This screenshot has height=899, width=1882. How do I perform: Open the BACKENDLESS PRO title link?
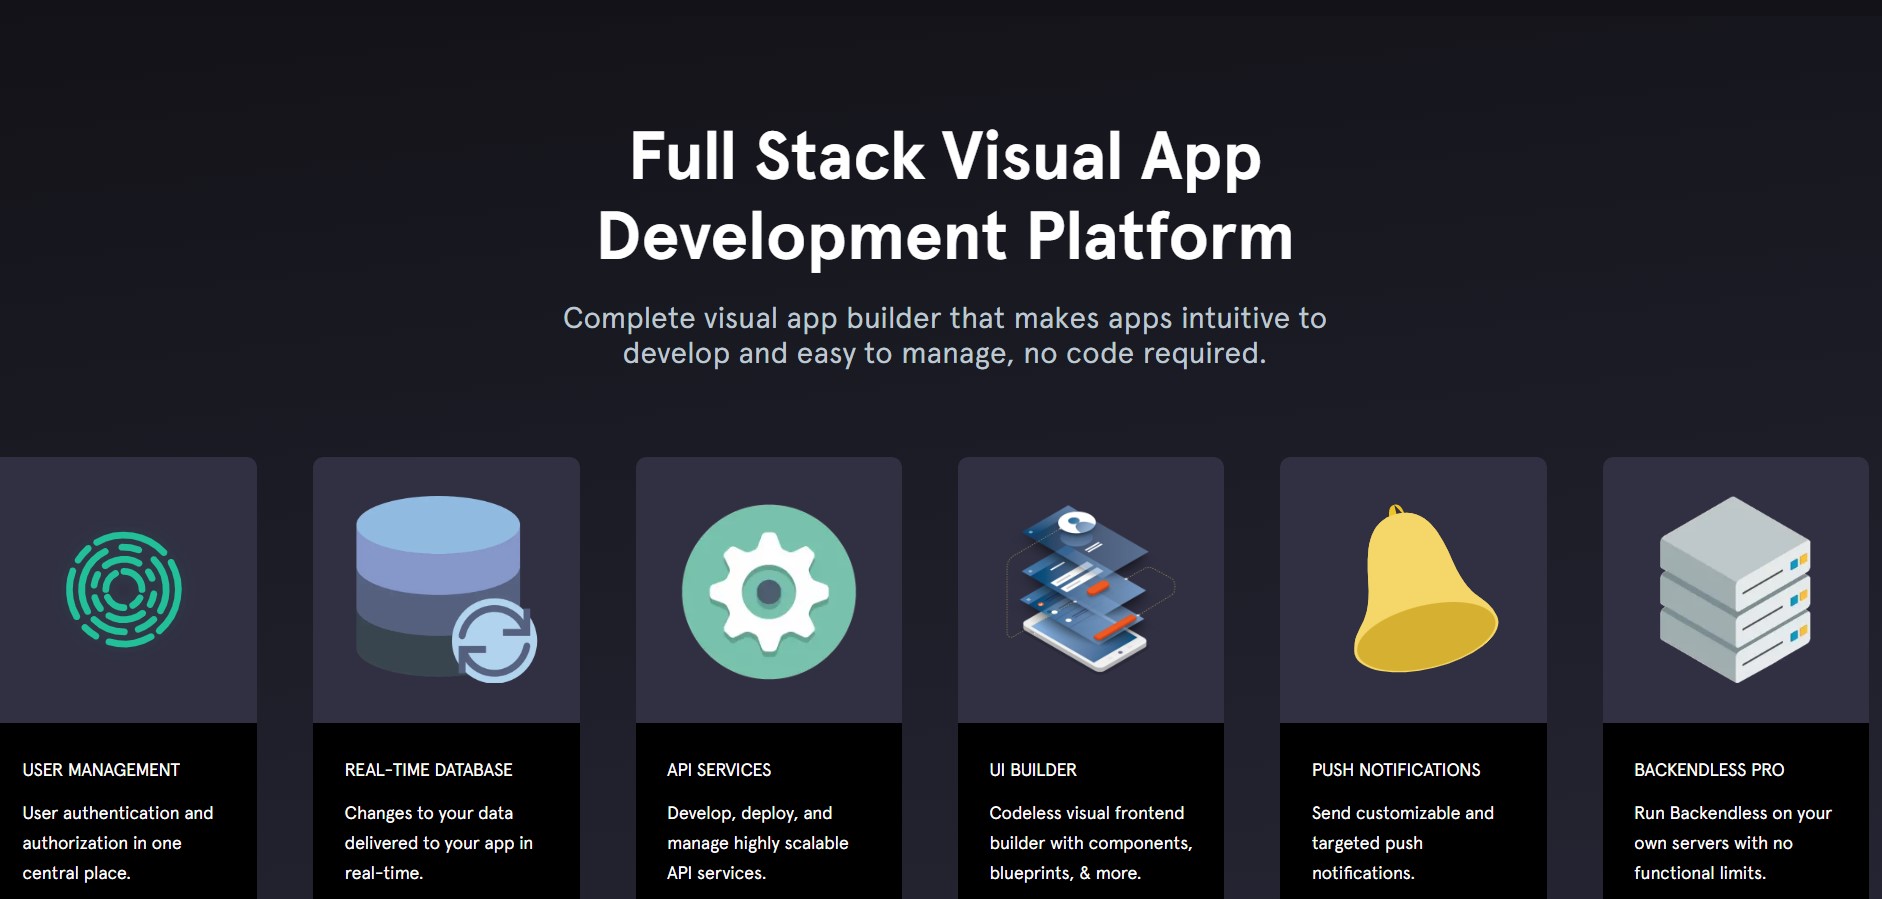pyautogui.click(x=1709, y=770)
